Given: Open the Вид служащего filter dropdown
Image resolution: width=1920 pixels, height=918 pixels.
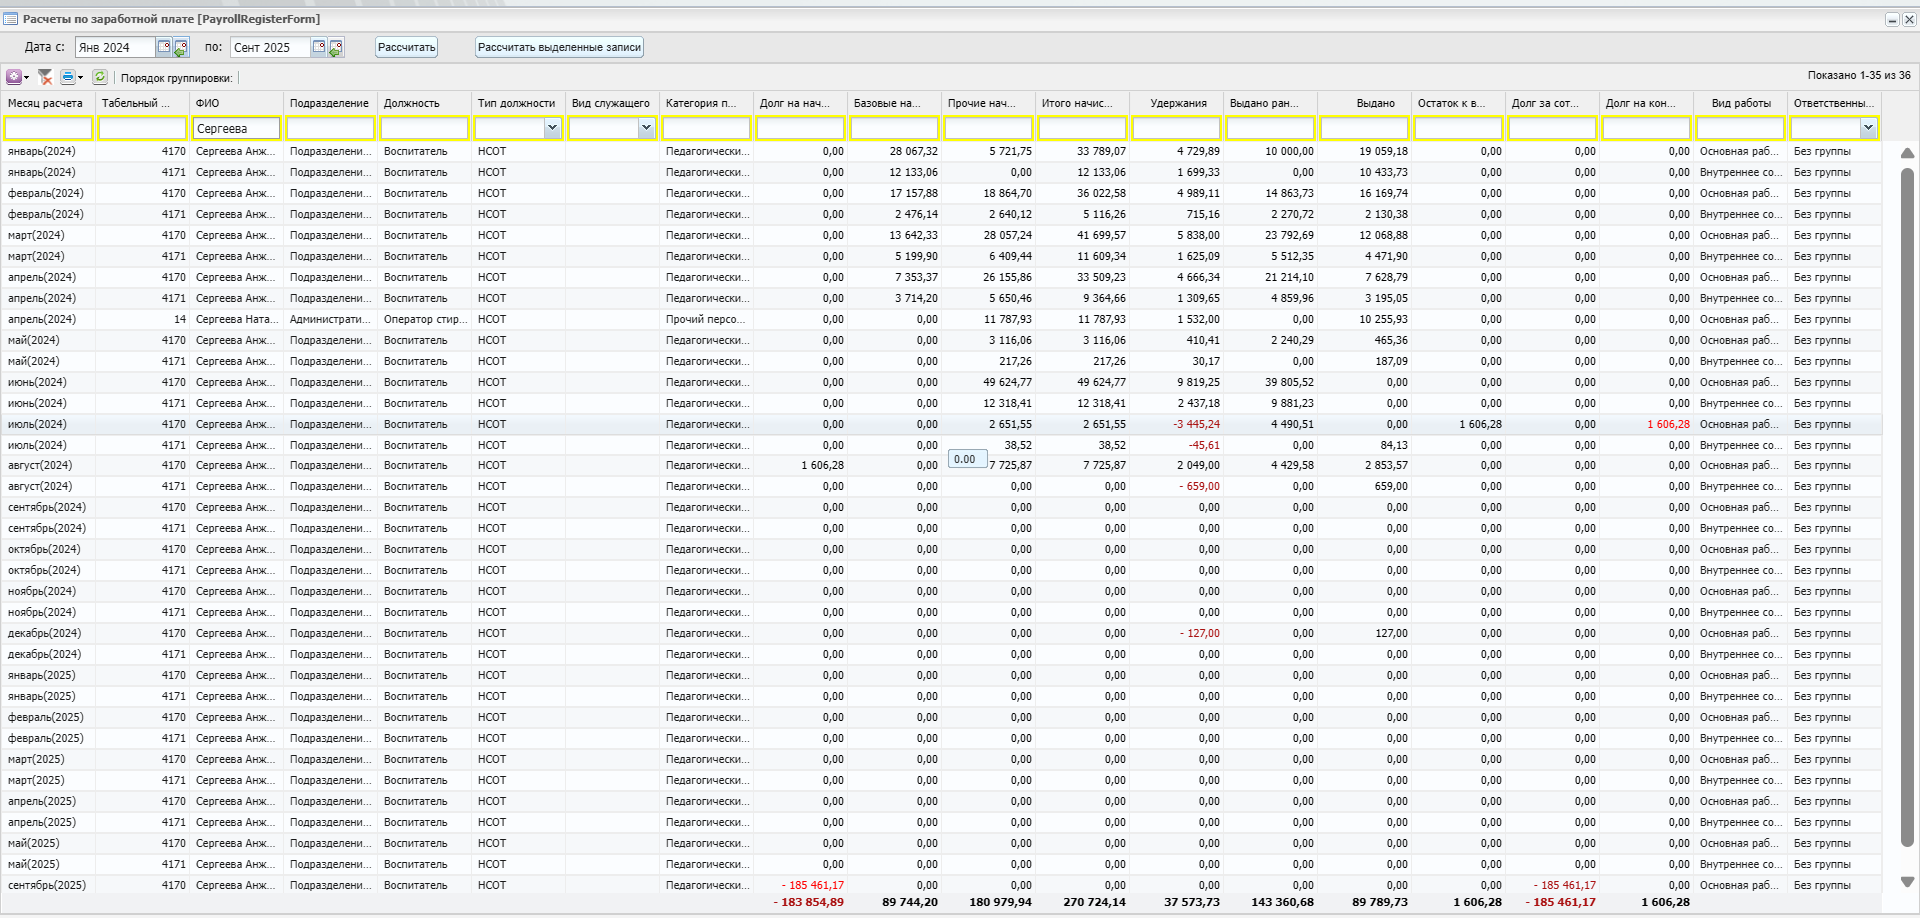Looking at the screenshot, I should point(646,128).
